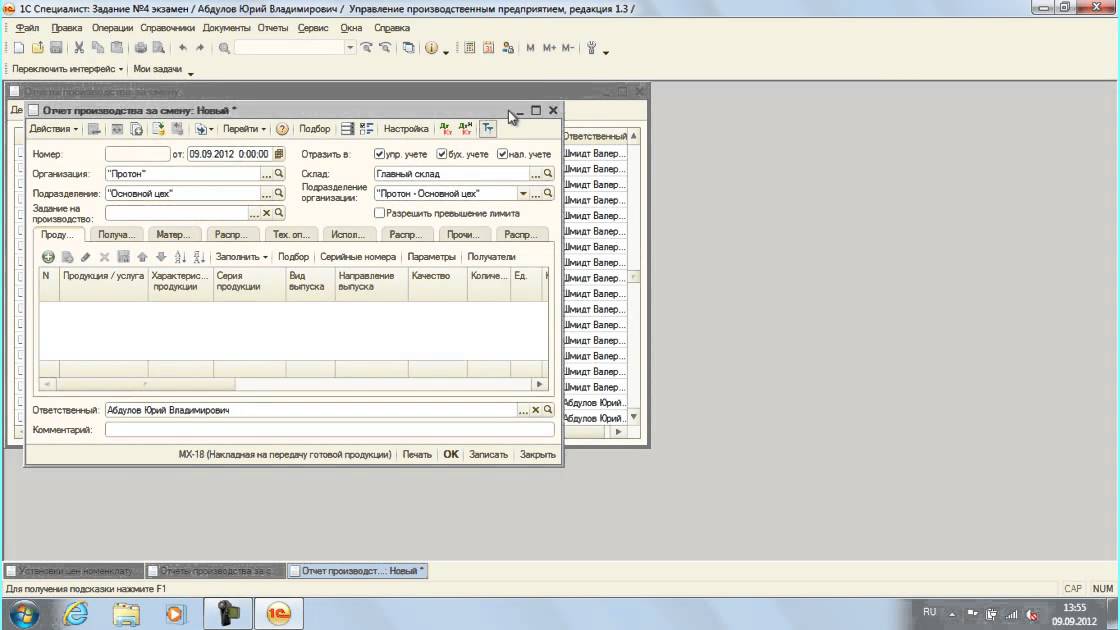This screenshot has height=630, width=1120.
Task: Open the Заполнить dropdown
Action: (241, 257)
